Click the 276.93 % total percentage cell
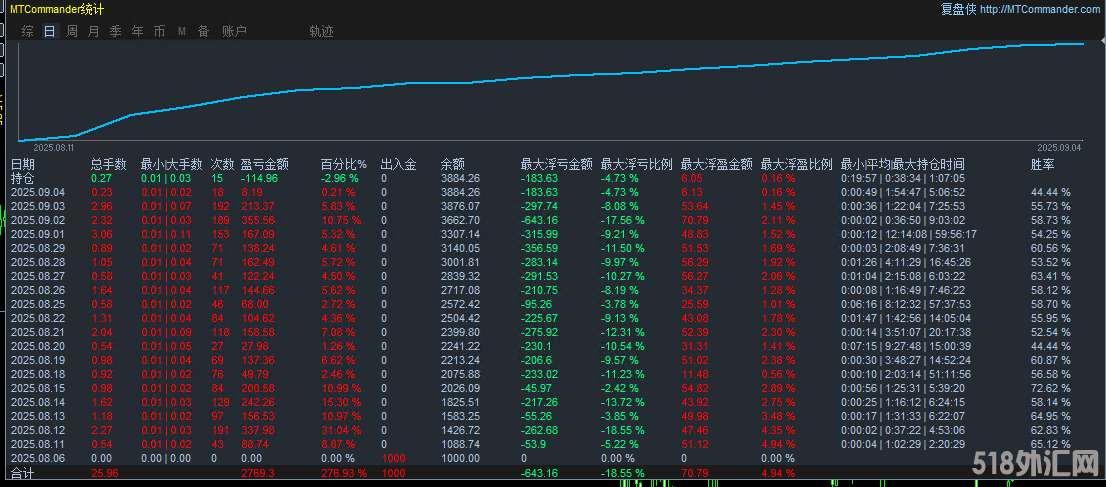The image size is (1106, 487). [344, 473]
